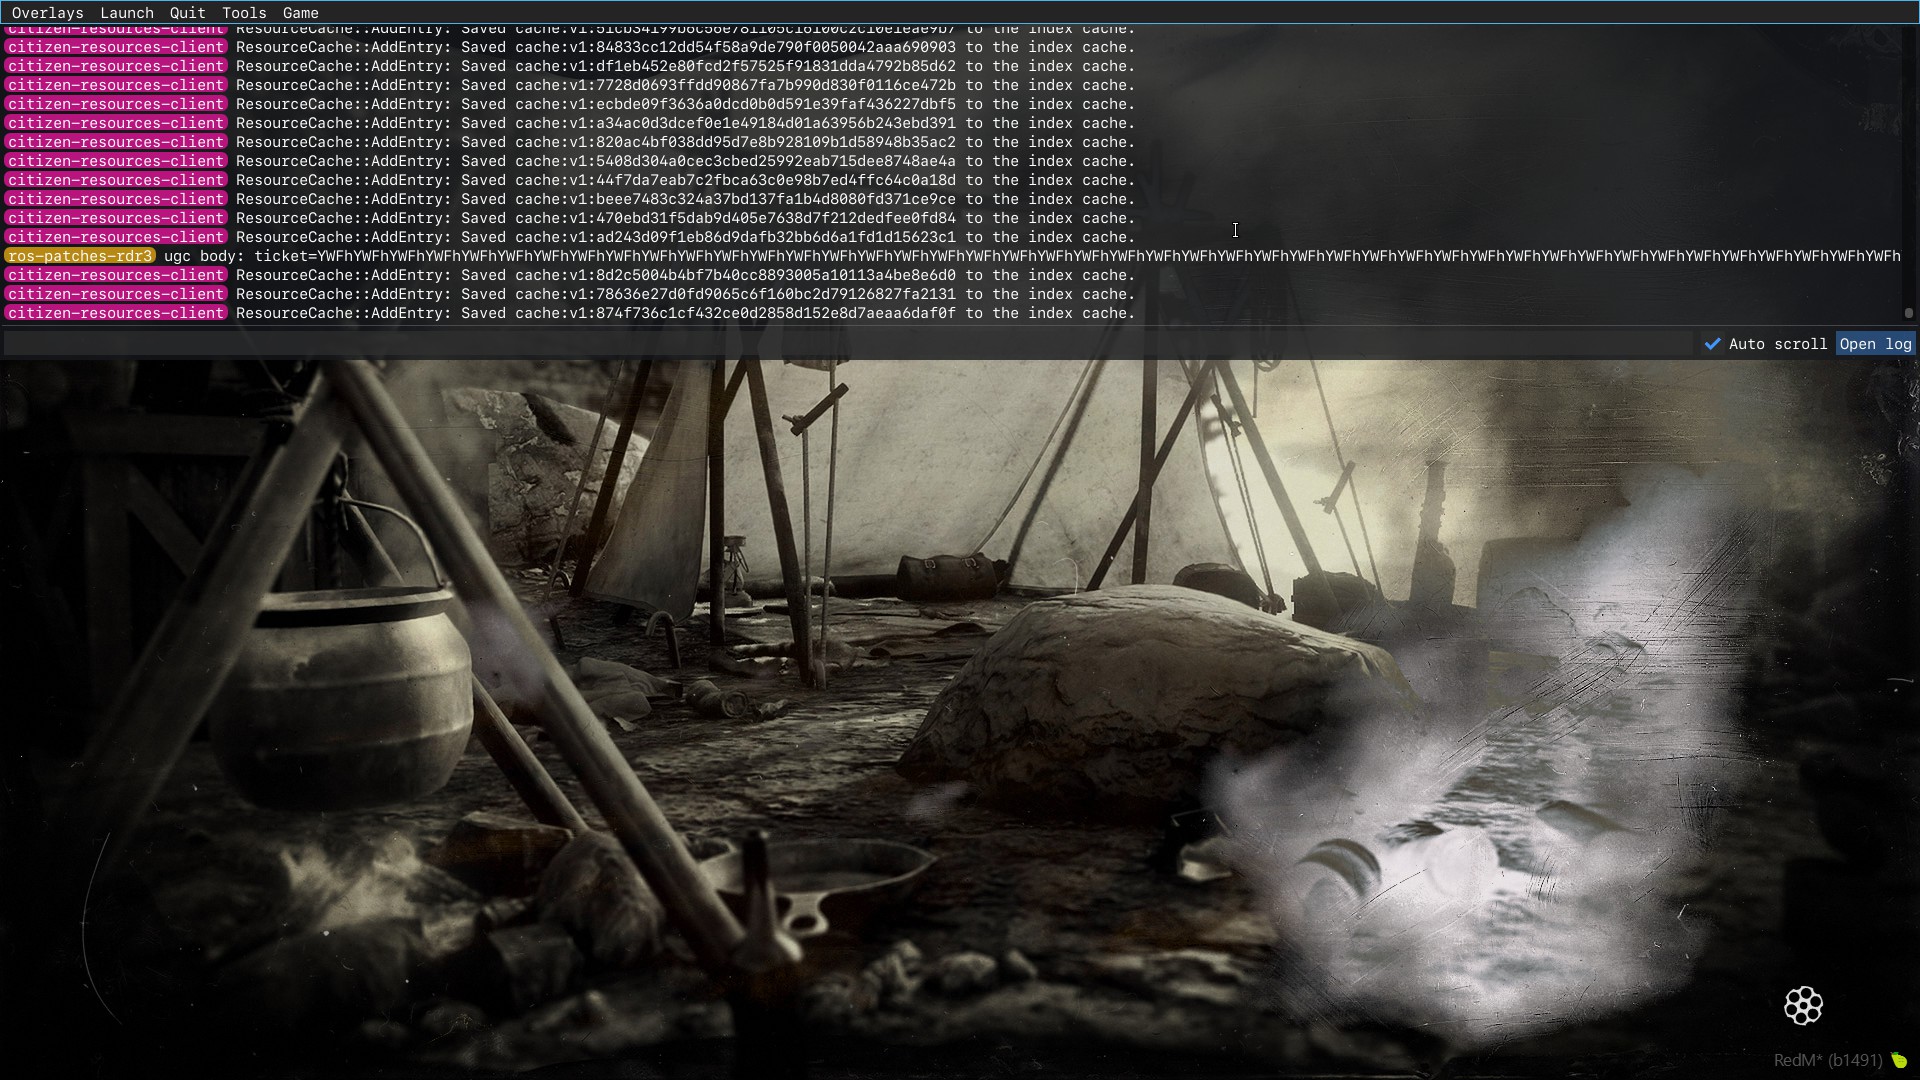Open the Tools menu
This screenshot has width=1920, height=1080.
coord(244,13)
